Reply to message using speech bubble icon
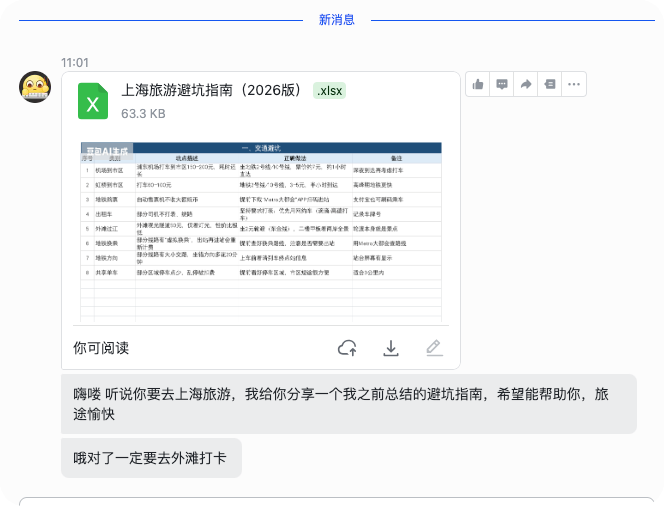664x506 pixels. 502,84
